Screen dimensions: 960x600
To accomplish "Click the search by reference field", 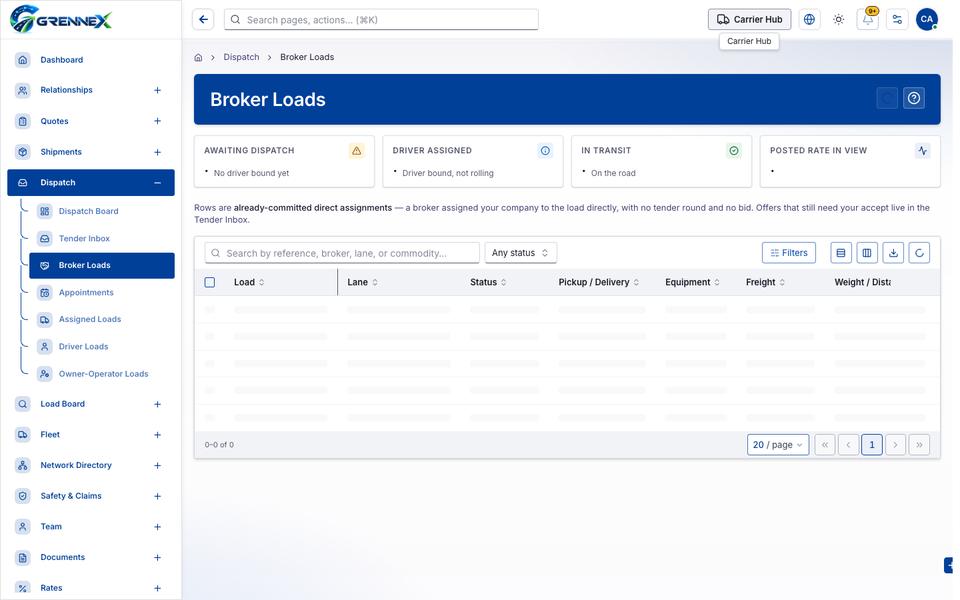I will click(342, 253).
